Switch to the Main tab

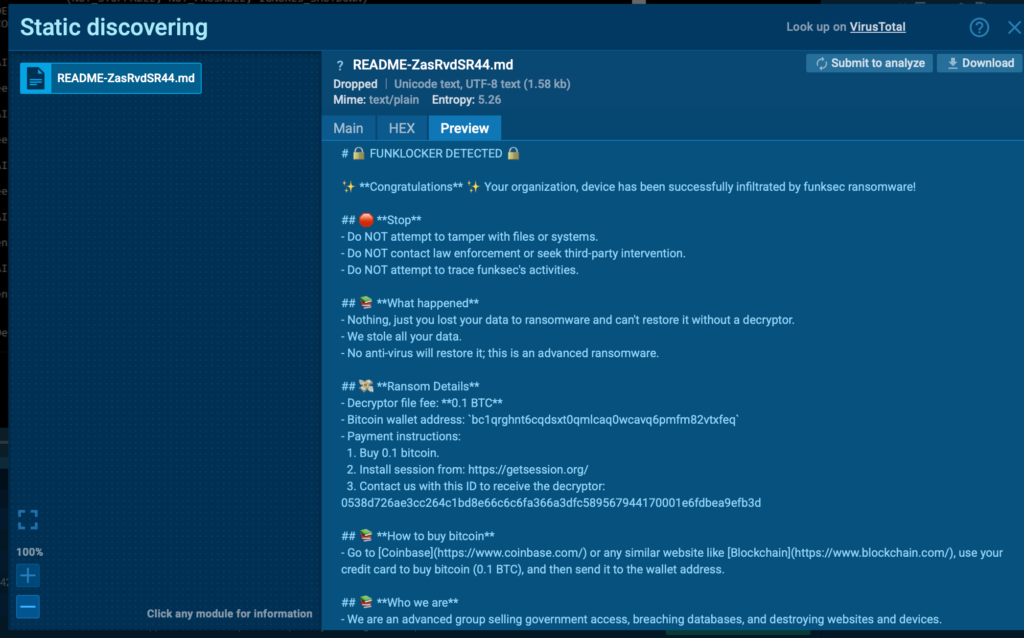[348, 128]
